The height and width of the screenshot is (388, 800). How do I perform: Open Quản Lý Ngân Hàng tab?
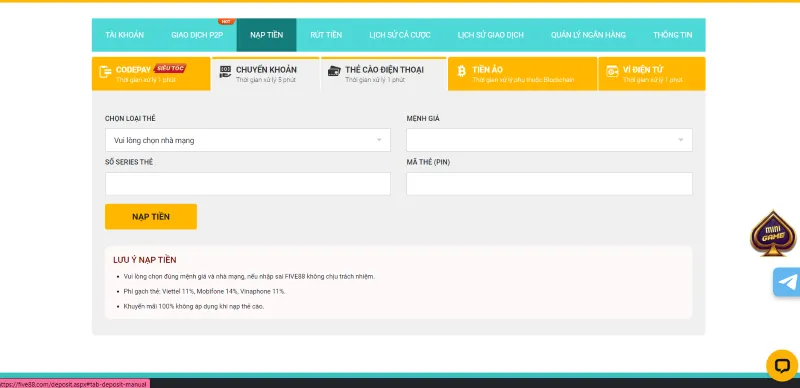tap(588, 35)
